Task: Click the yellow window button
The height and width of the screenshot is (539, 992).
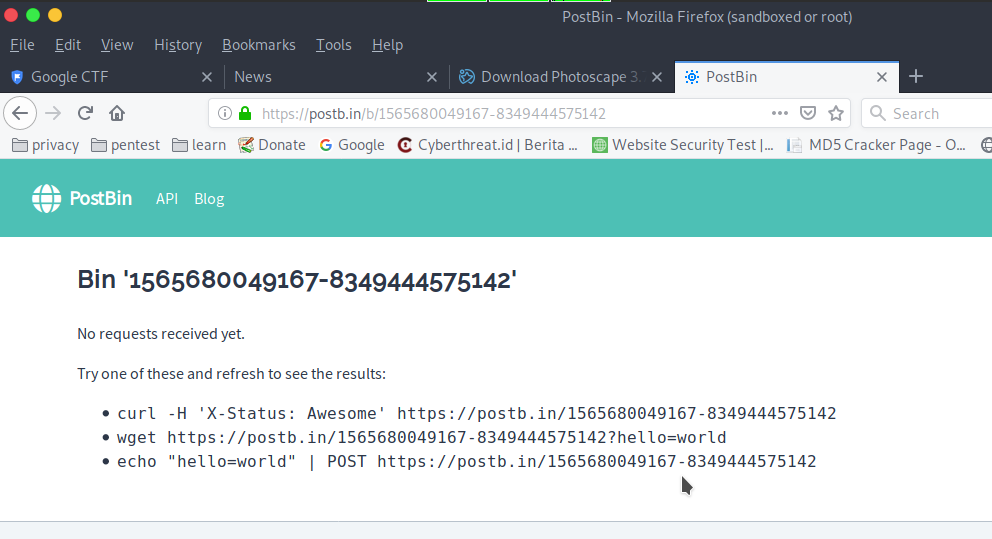Action: tap(55, 15)
